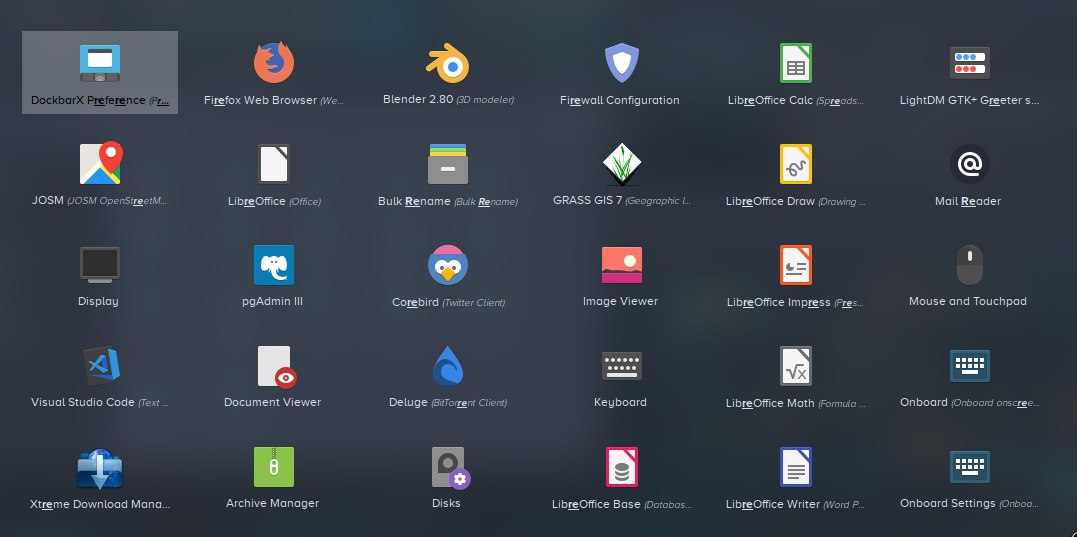Screen dimensions: 1077x537
Task: Open GRASS GIS 7 icon
Action: click(622, 164)
